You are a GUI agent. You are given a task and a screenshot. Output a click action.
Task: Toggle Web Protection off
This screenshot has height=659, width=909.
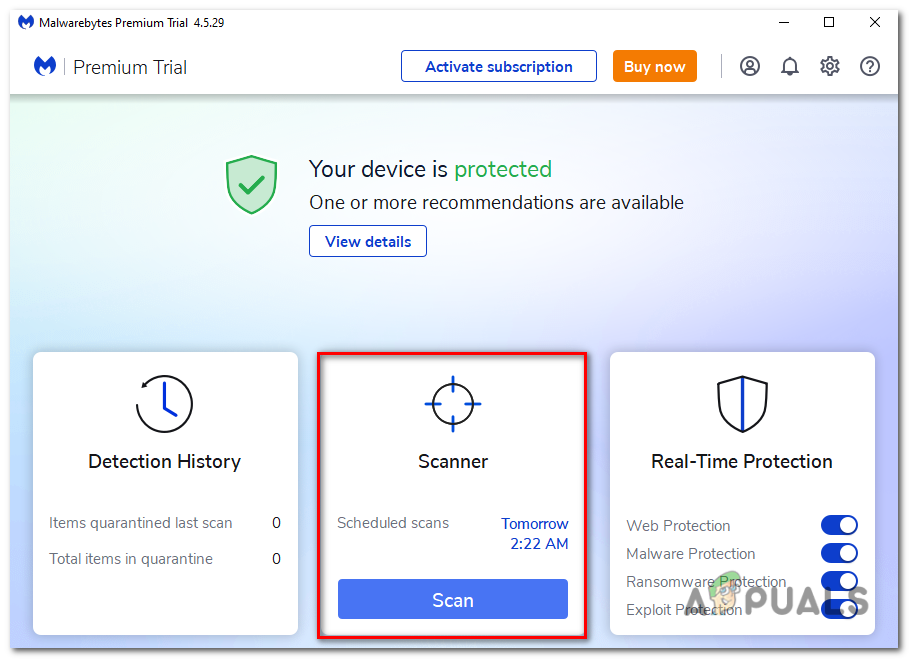pos(839,525)
